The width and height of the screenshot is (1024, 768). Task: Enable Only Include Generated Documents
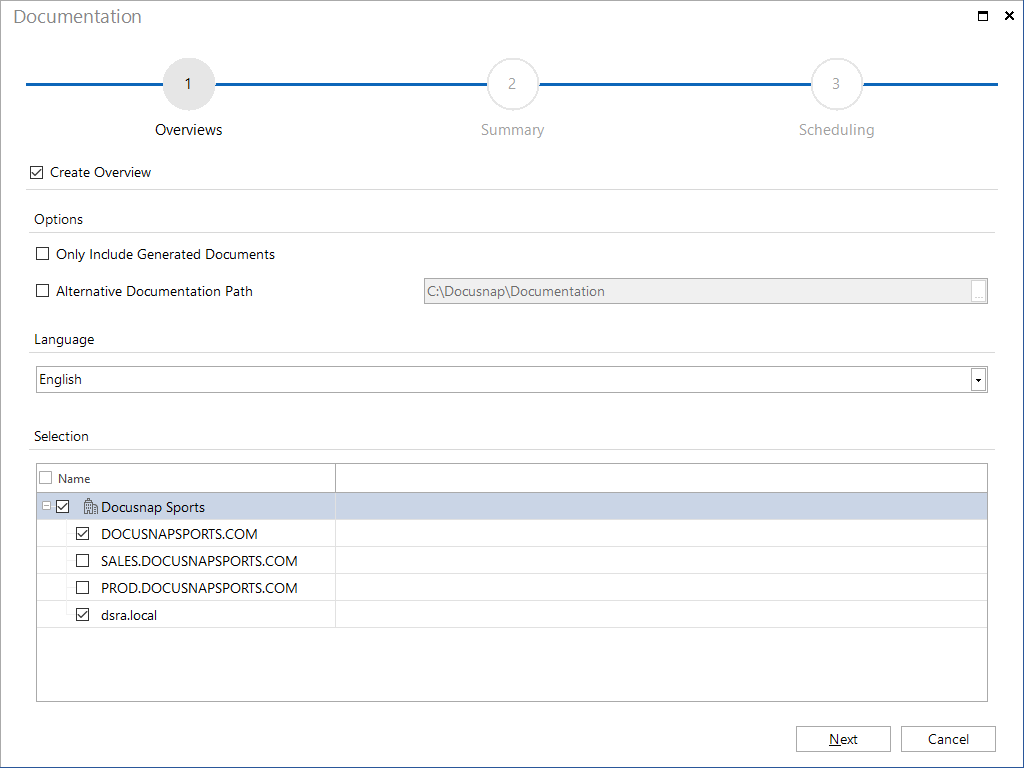pyautogui.click(x=42, y=254)
